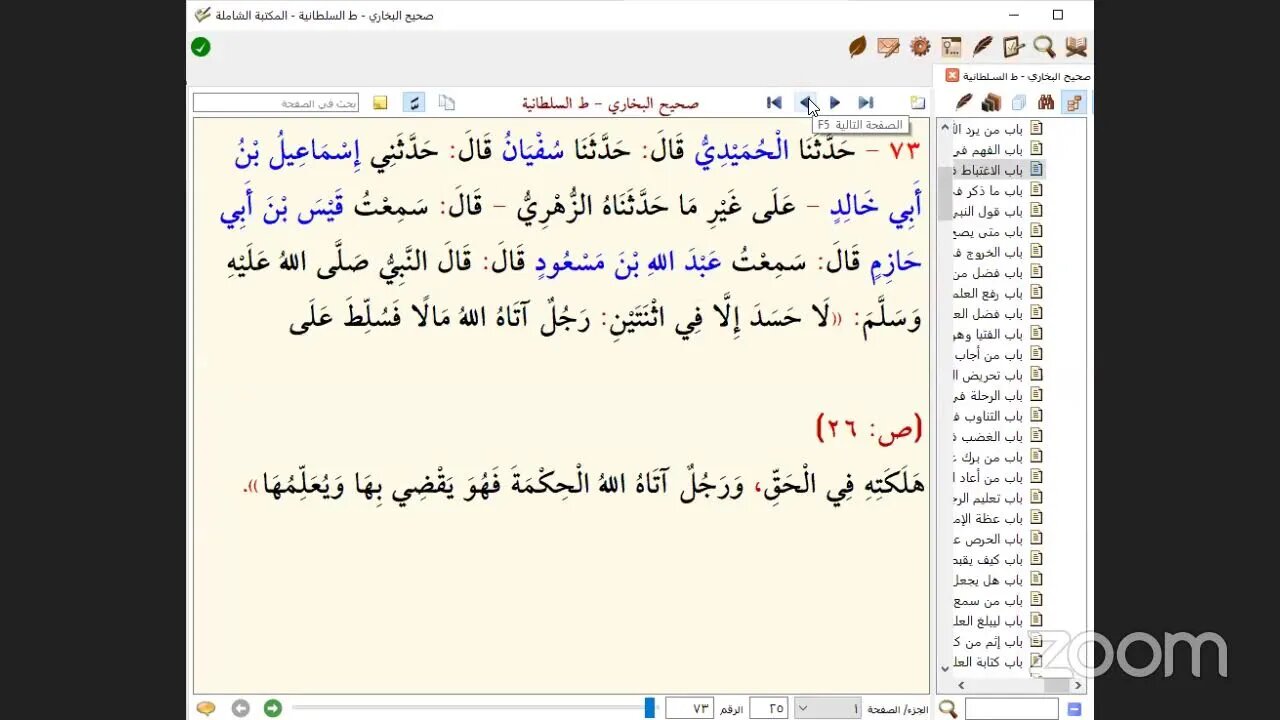Open settings via the orange gear icon
Image resolution: width=1280 pixels, height=720 pixels.
click(x=920, y=47)
